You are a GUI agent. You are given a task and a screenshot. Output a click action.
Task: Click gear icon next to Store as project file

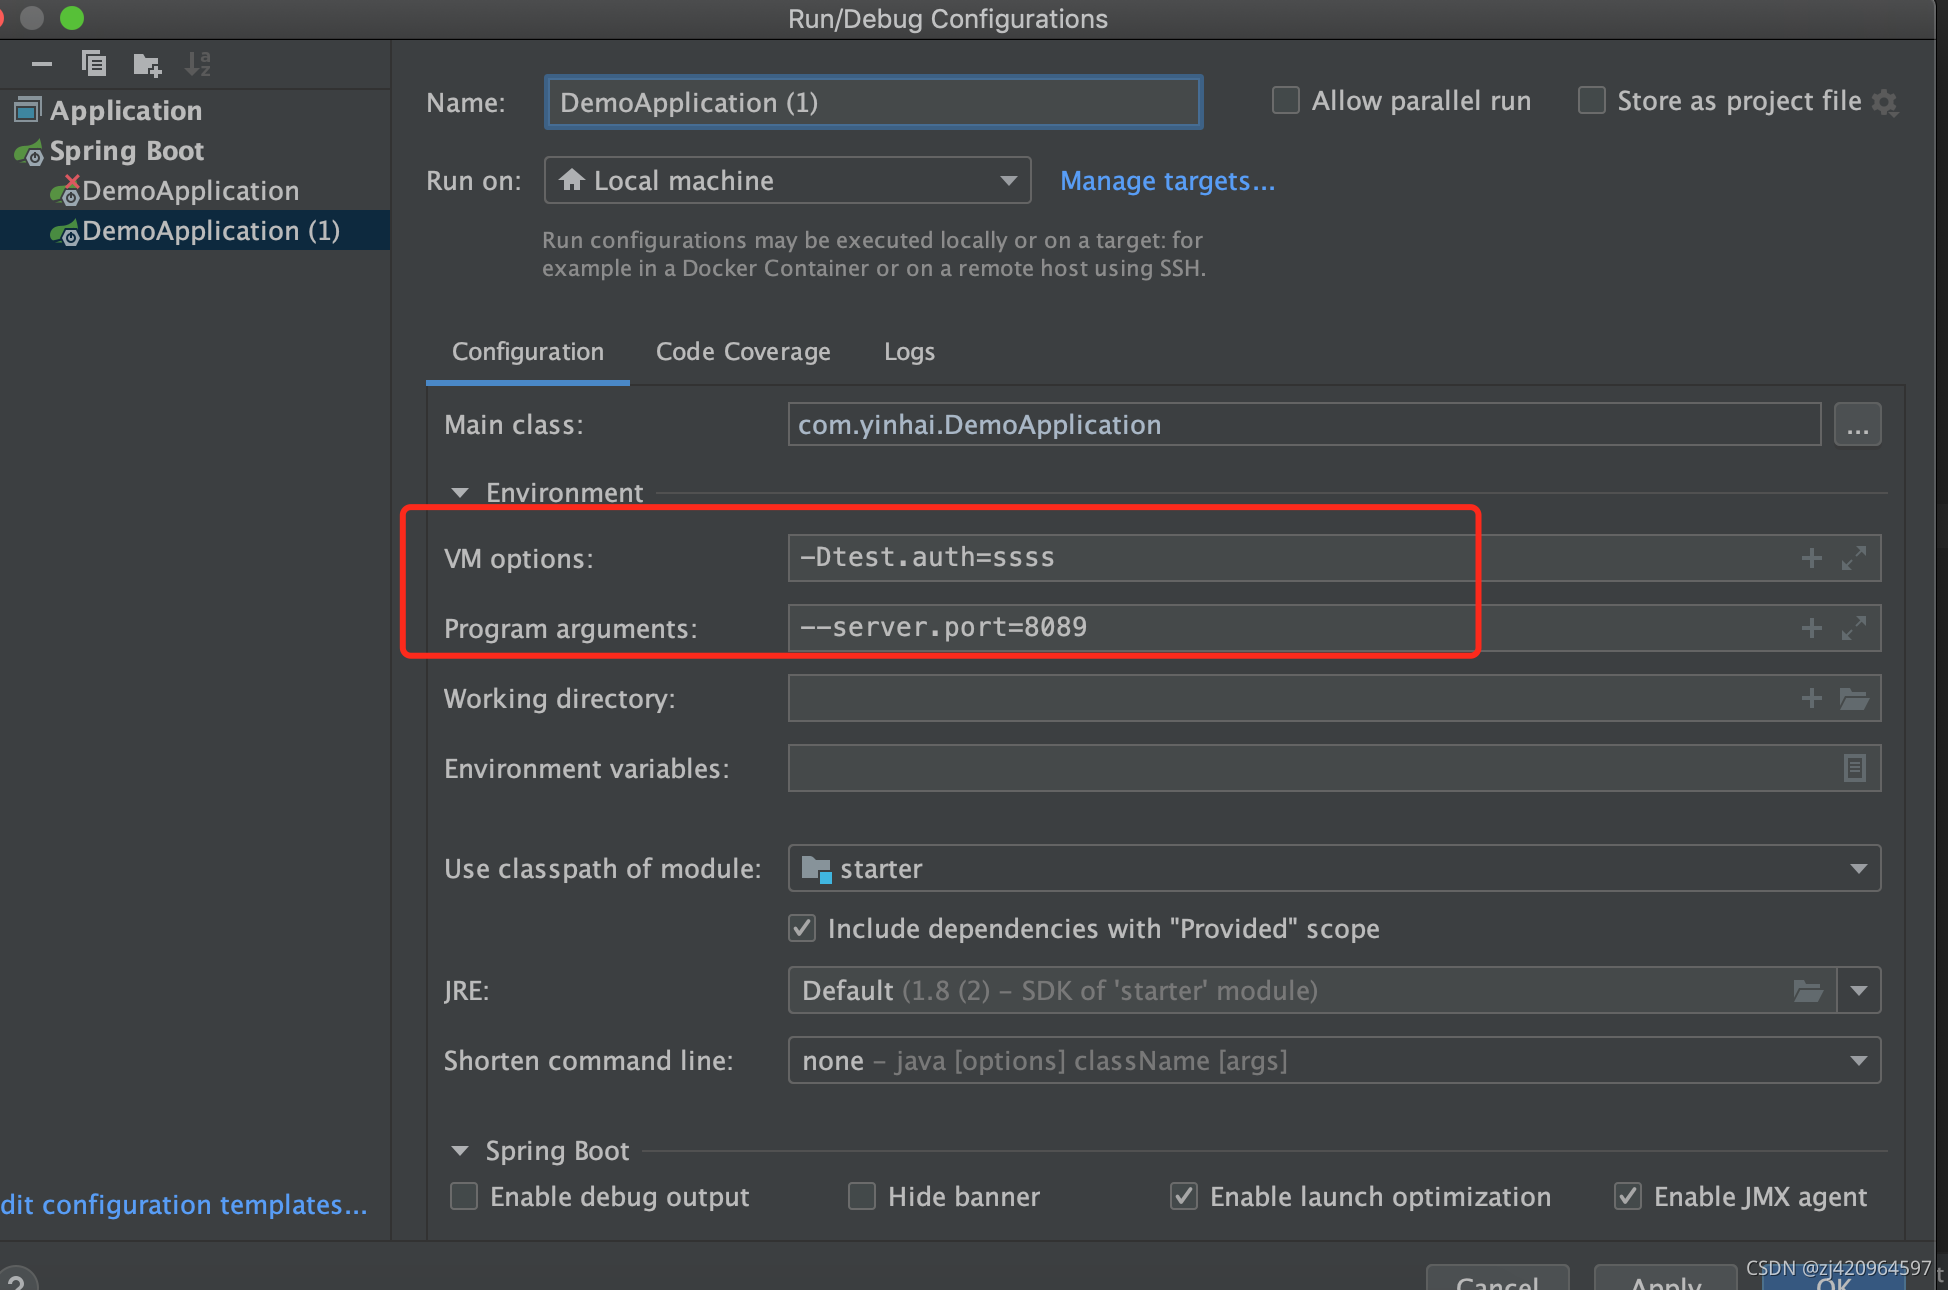click(1885, 102)
